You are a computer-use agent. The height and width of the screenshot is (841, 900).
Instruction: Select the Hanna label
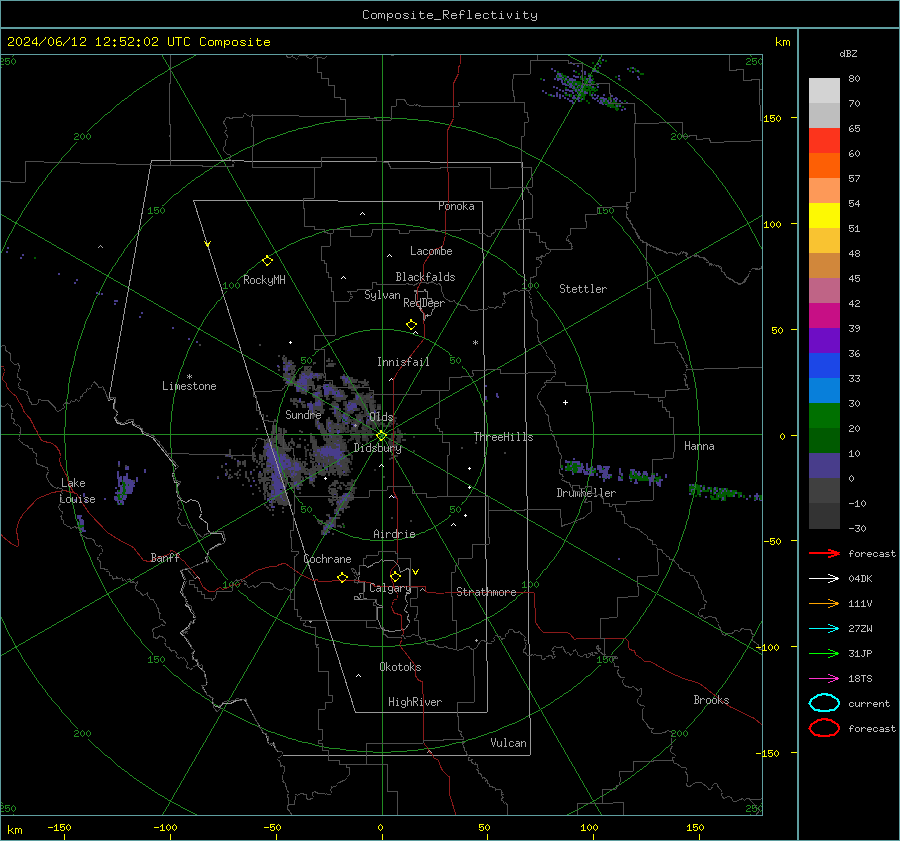point(699,446)
